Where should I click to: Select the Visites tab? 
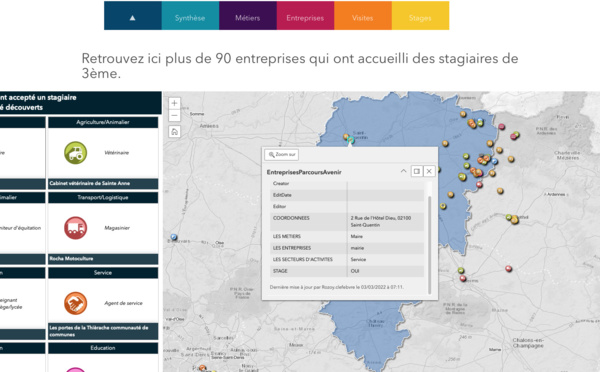click(363, 15)
